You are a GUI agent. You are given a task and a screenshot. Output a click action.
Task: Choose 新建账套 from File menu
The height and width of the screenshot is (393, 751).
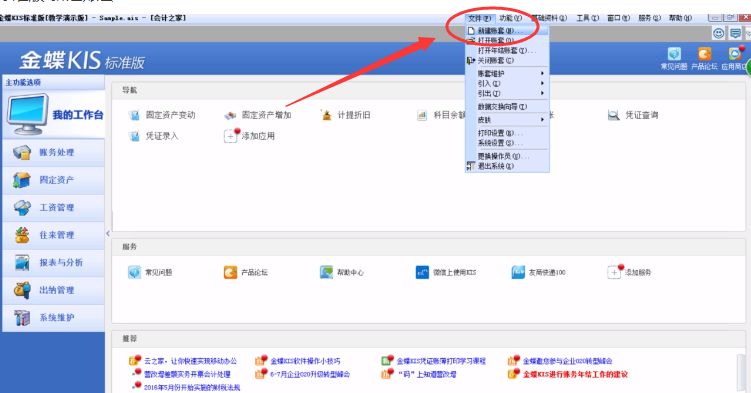coord(507,31)
